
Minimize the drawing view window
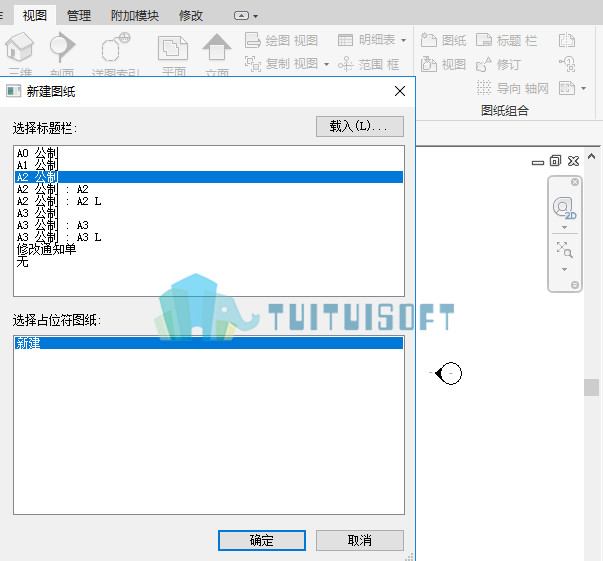[x=538, y=163]
